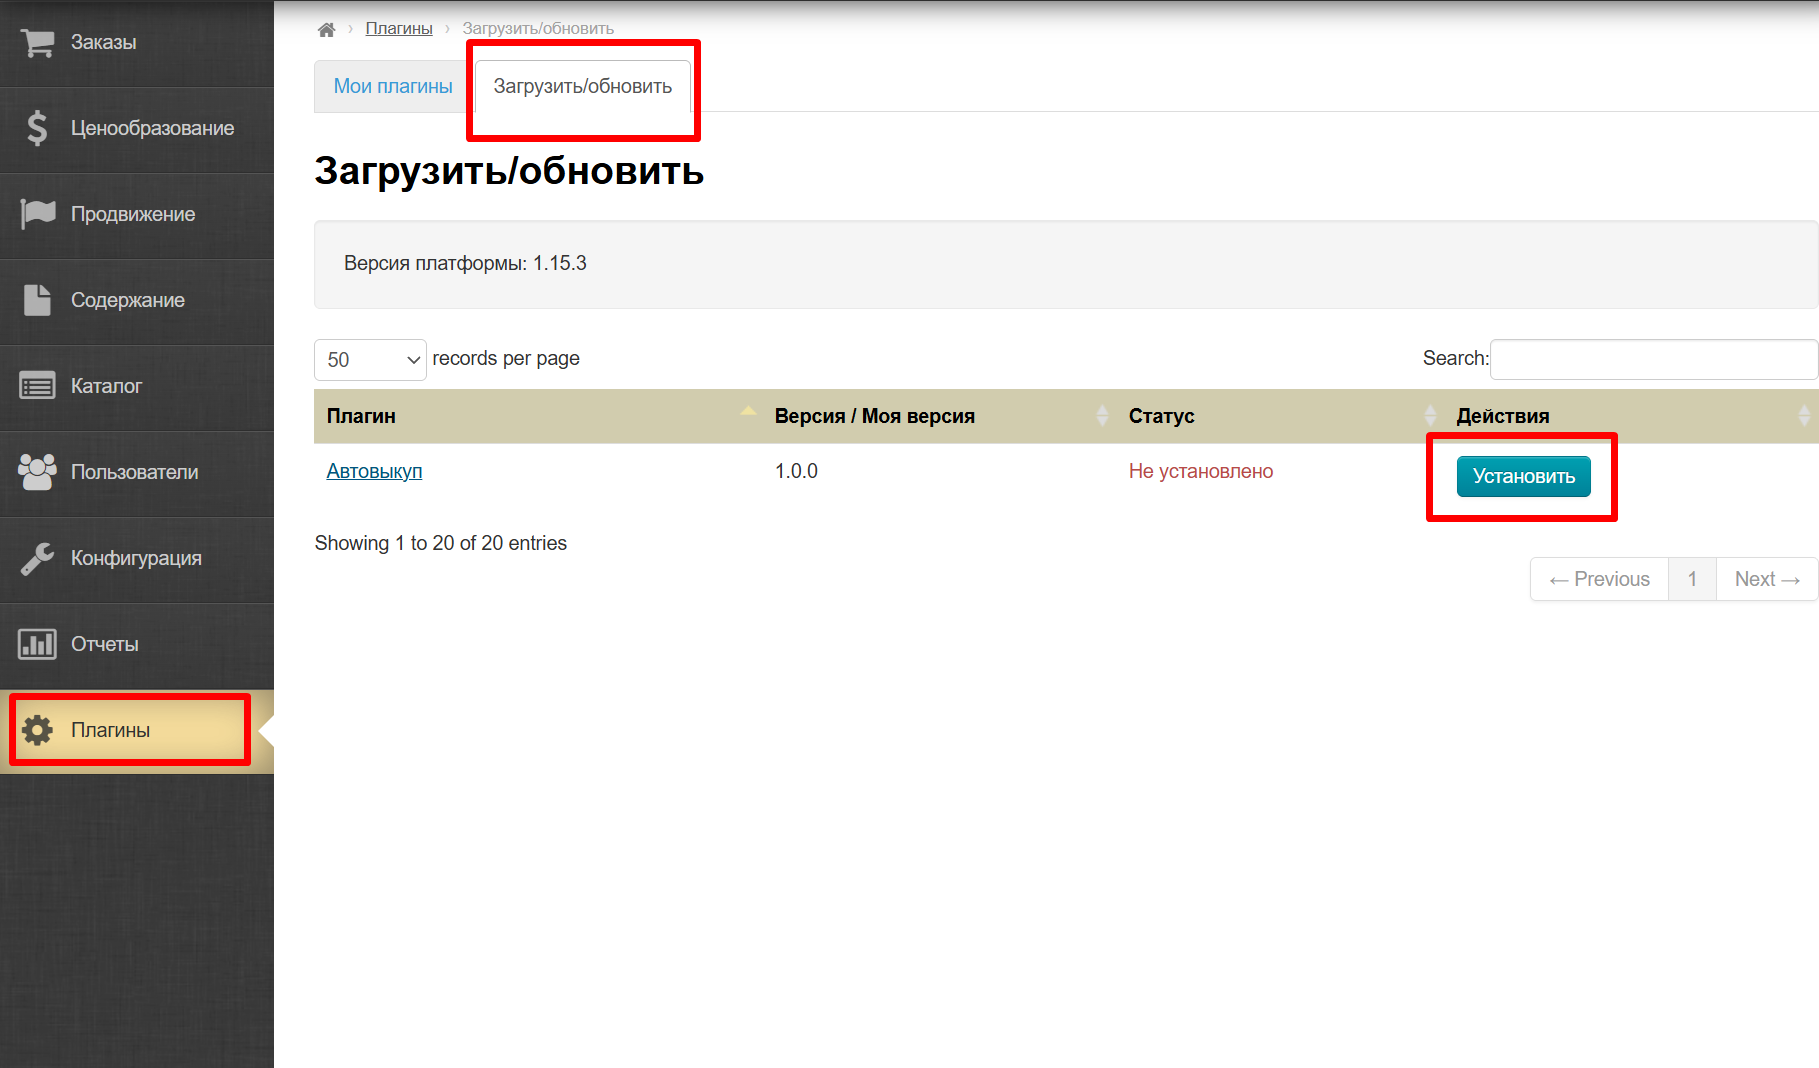This screenshot has width=1819, height=1068.
Task: Click the document Content icon
Action: point(38,300)
